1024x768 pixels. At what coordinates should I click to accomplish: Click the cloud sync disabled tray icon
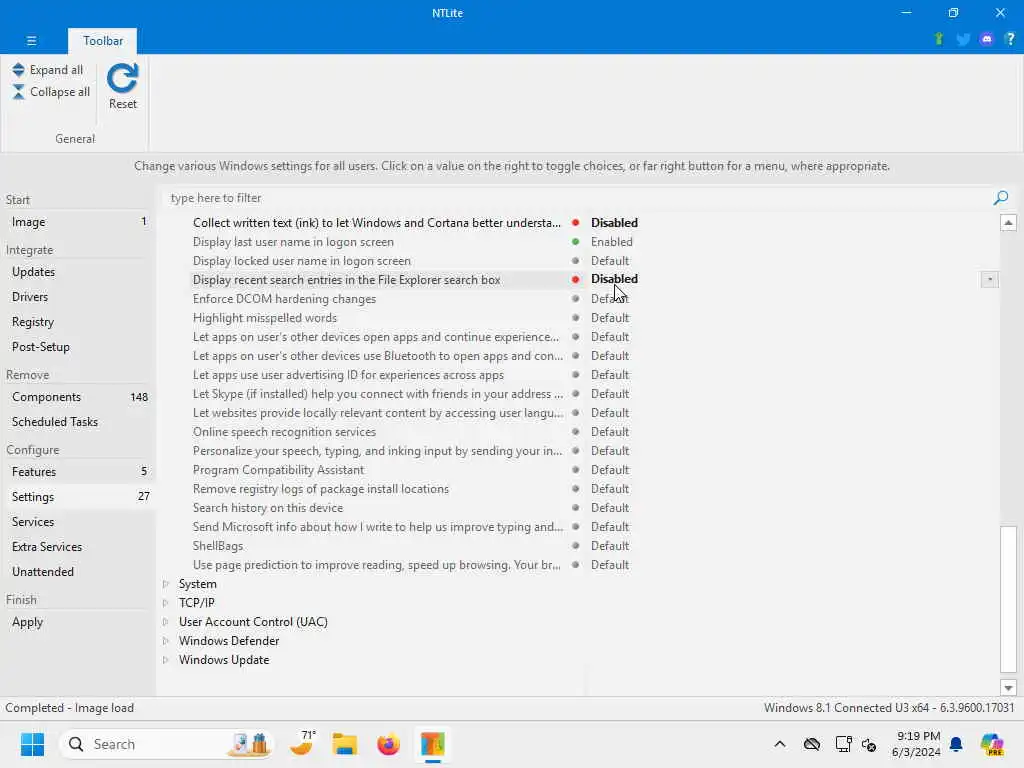tap(812, 744)
